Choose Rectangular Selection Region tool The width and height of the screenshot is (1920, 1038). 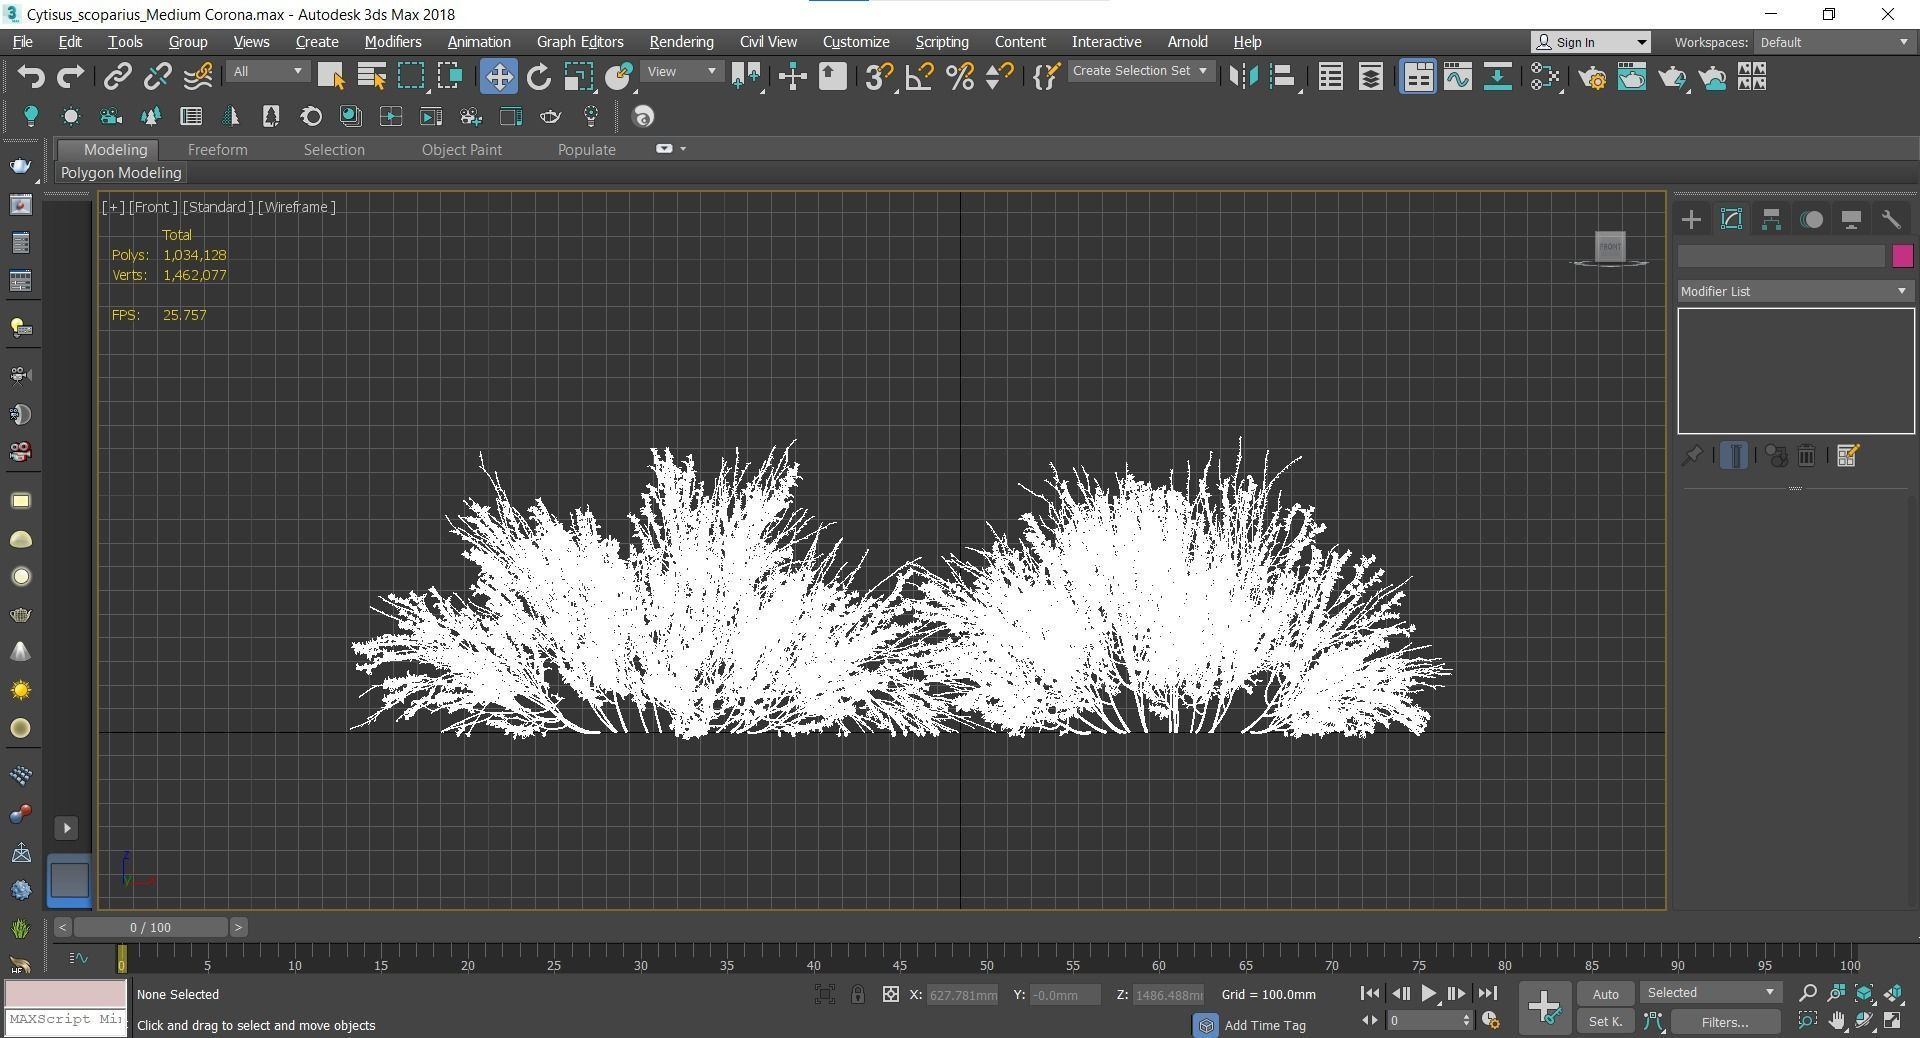point(411,77)
